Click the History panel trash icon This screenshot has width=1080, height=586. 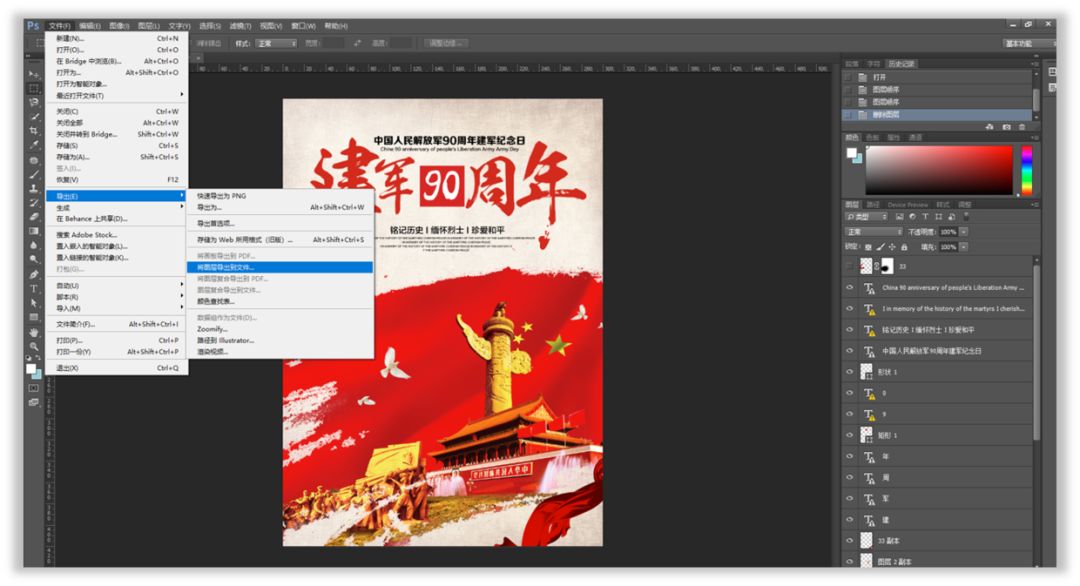click(x=1022, y=127)
